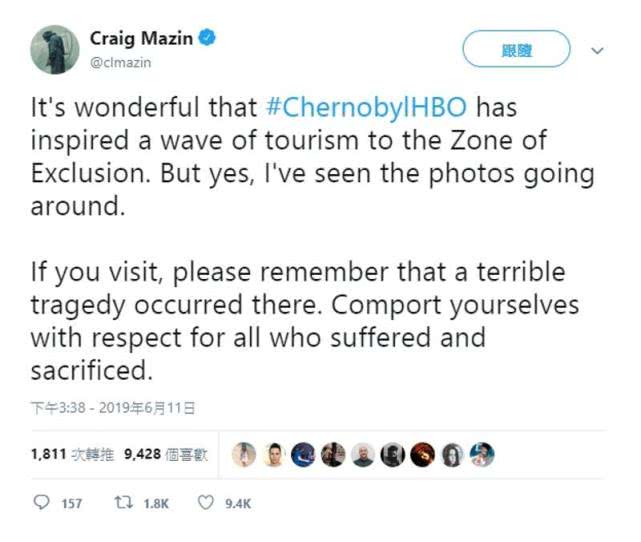The image size is (641, 542).
Task: View the 1,811 retweets list
Action: 73,454
